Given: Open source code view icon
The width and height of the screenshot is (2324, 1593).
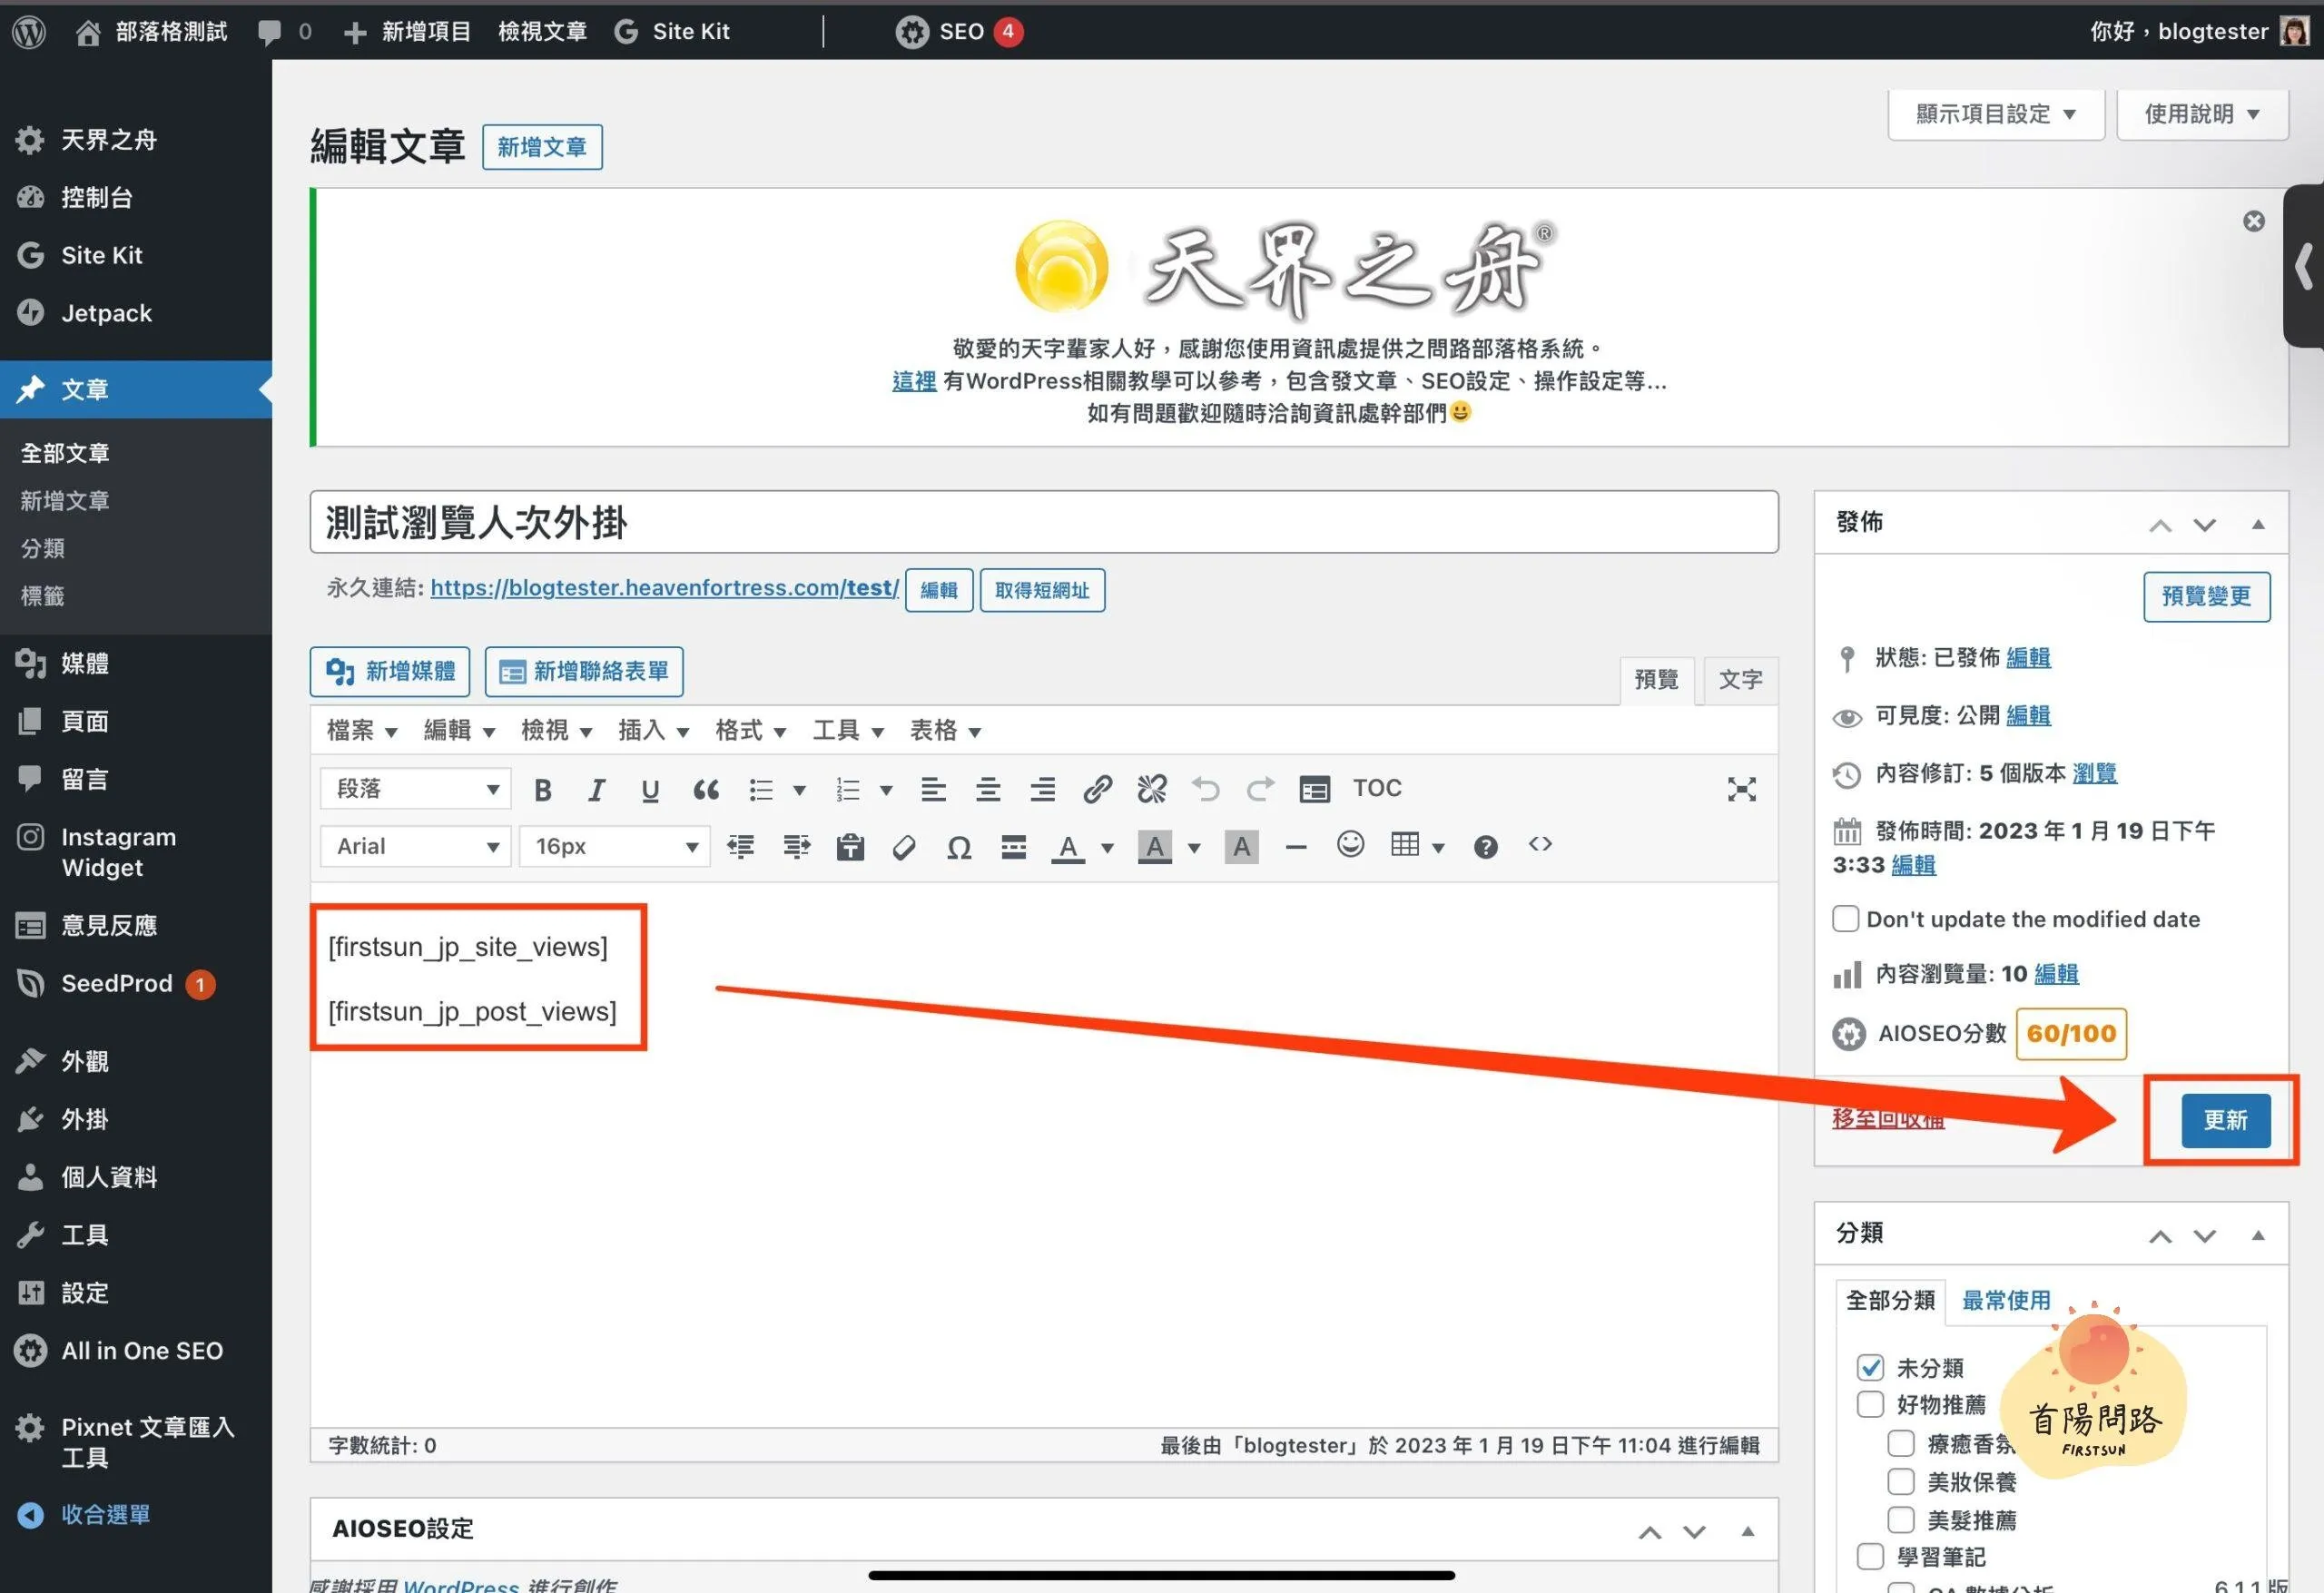Looking at the screenshot, I should coord(1540,846).
